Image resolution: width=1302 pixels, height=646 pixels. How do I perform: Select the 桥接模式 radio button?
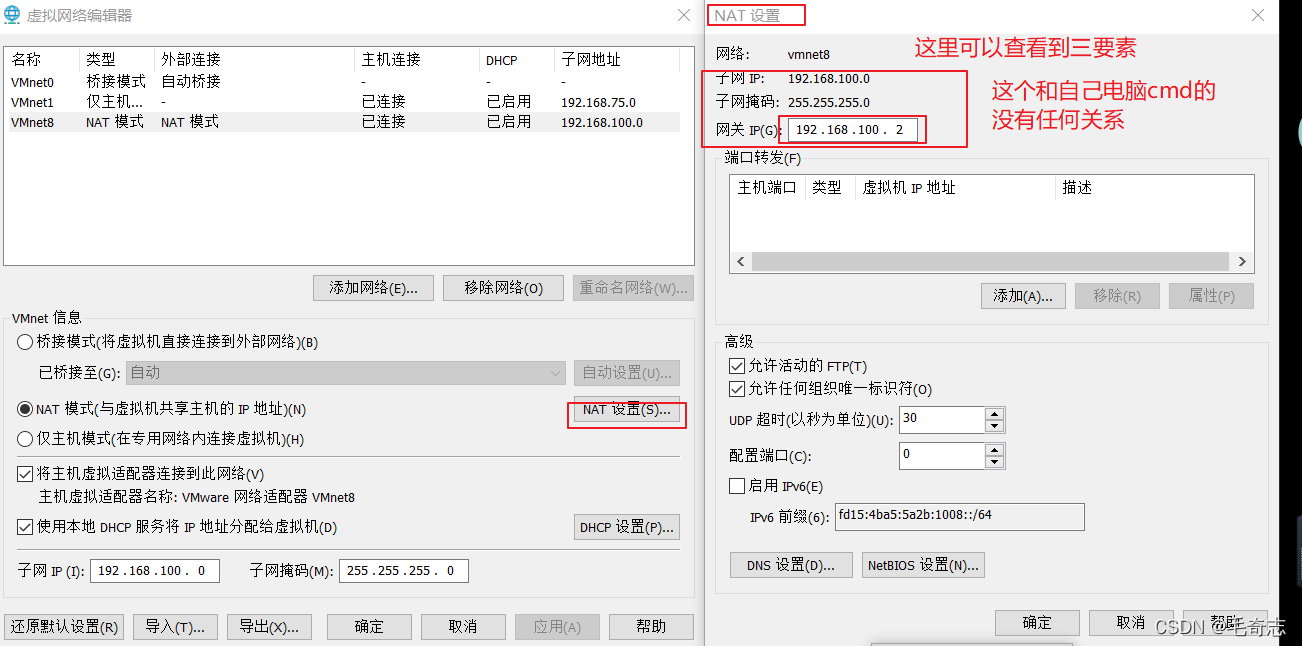tap(25, 342)
